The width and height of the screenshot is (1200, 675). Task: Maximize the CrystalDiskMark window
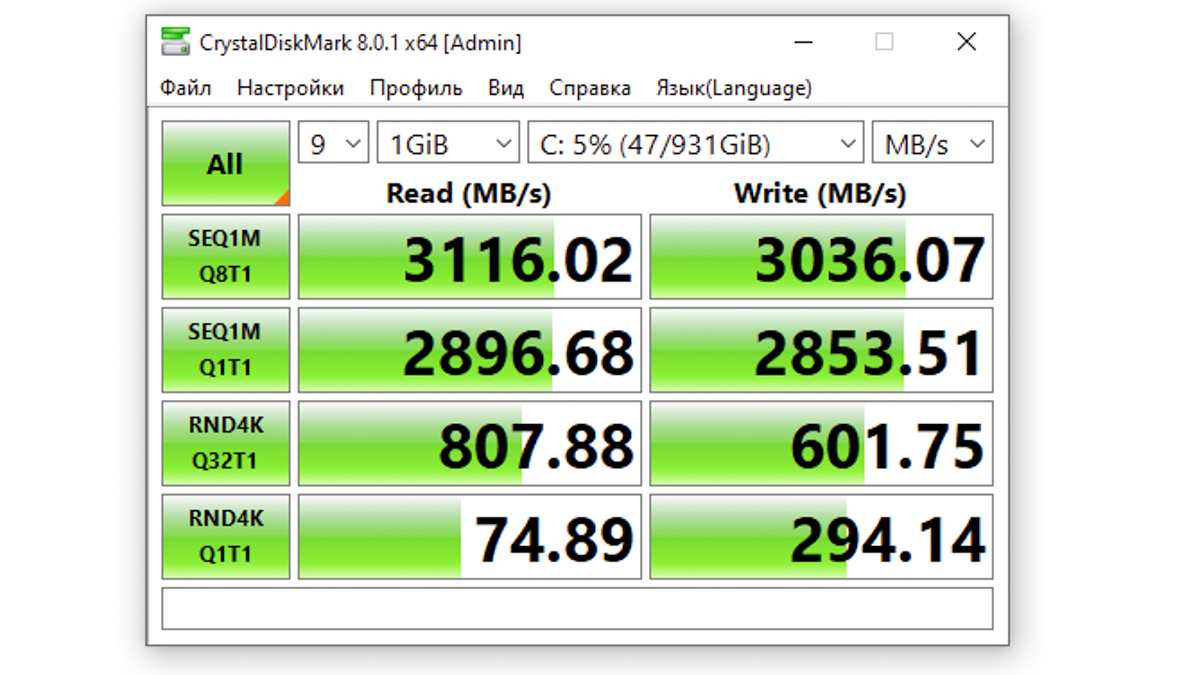pos(884,42)
